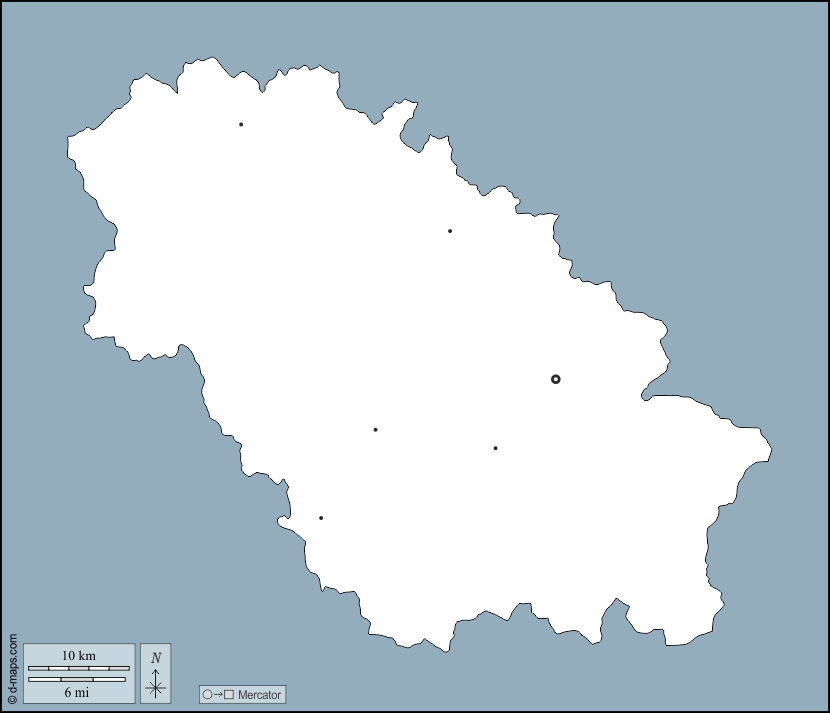The height and width of the screenshot is (713, 830).
Task: Click the mile scale bar
Action: click(77, 679)
